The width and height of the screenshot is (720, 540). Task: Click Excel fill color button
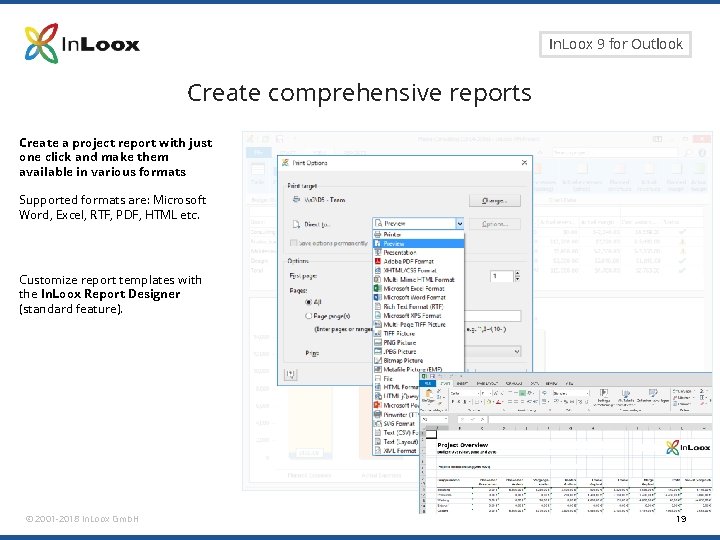click(x=489, y=402)
